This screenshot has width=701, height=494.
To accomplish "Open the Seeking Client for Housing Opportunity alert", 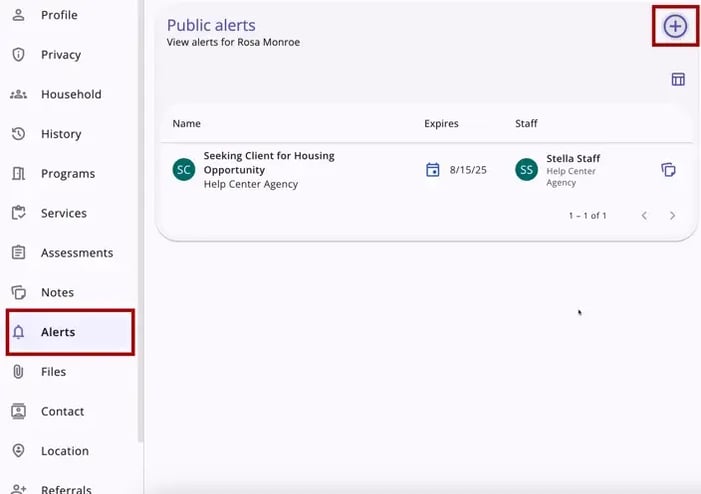I will coord(268,163).
